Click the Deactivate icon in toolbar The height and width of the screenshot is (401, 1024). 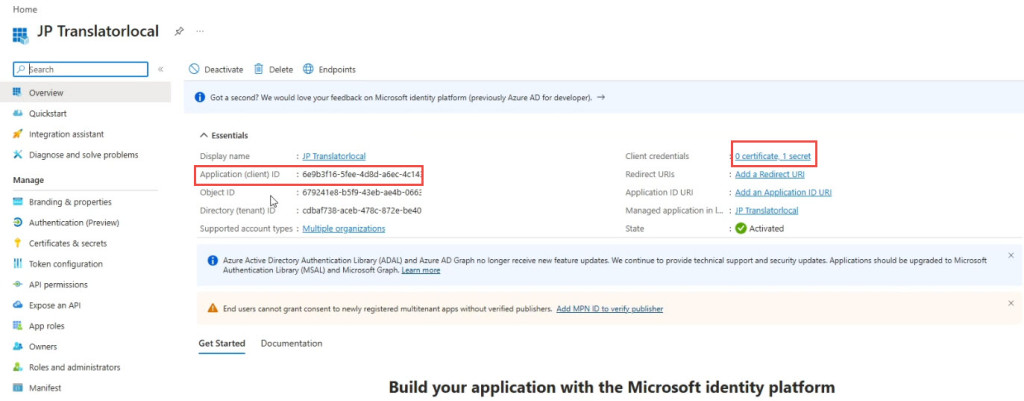(194, 69)
